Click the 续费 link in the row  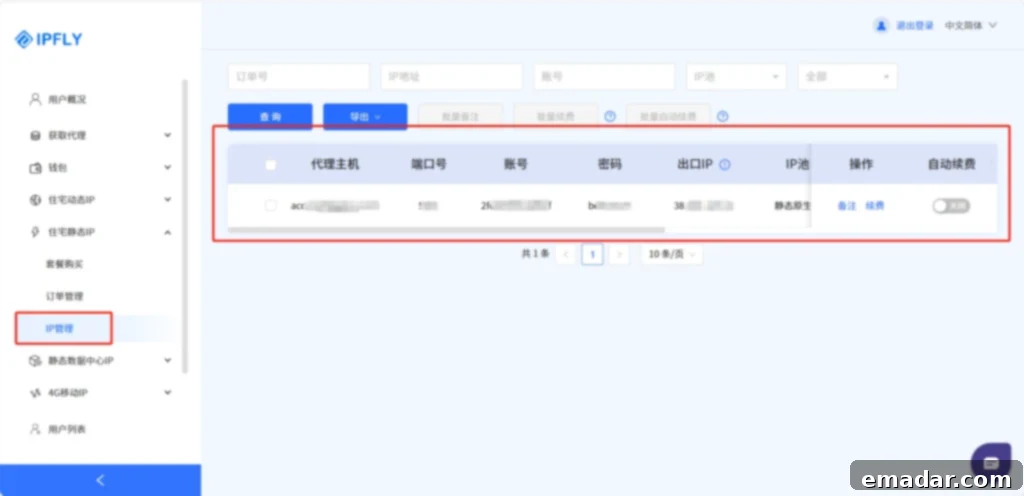[874, 206]
